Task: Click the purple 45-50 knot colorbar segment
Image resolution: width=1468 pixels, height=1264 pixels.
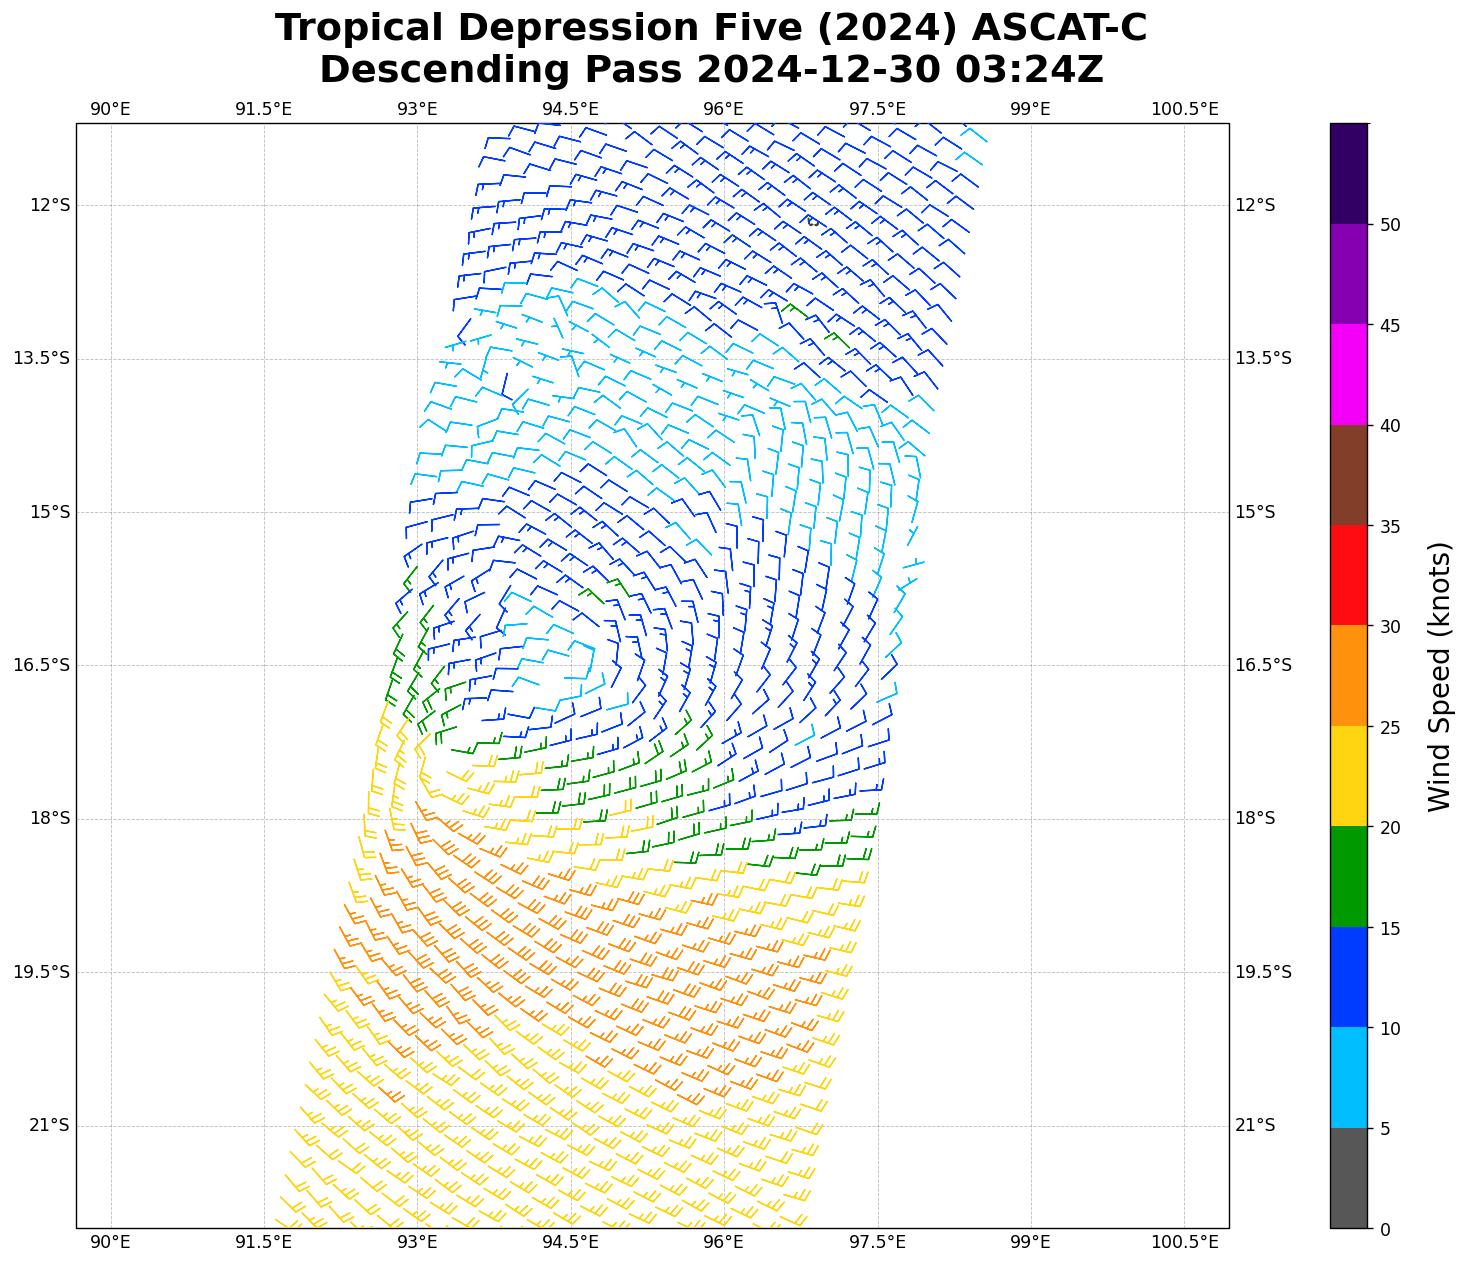Action: point(1348,274)
